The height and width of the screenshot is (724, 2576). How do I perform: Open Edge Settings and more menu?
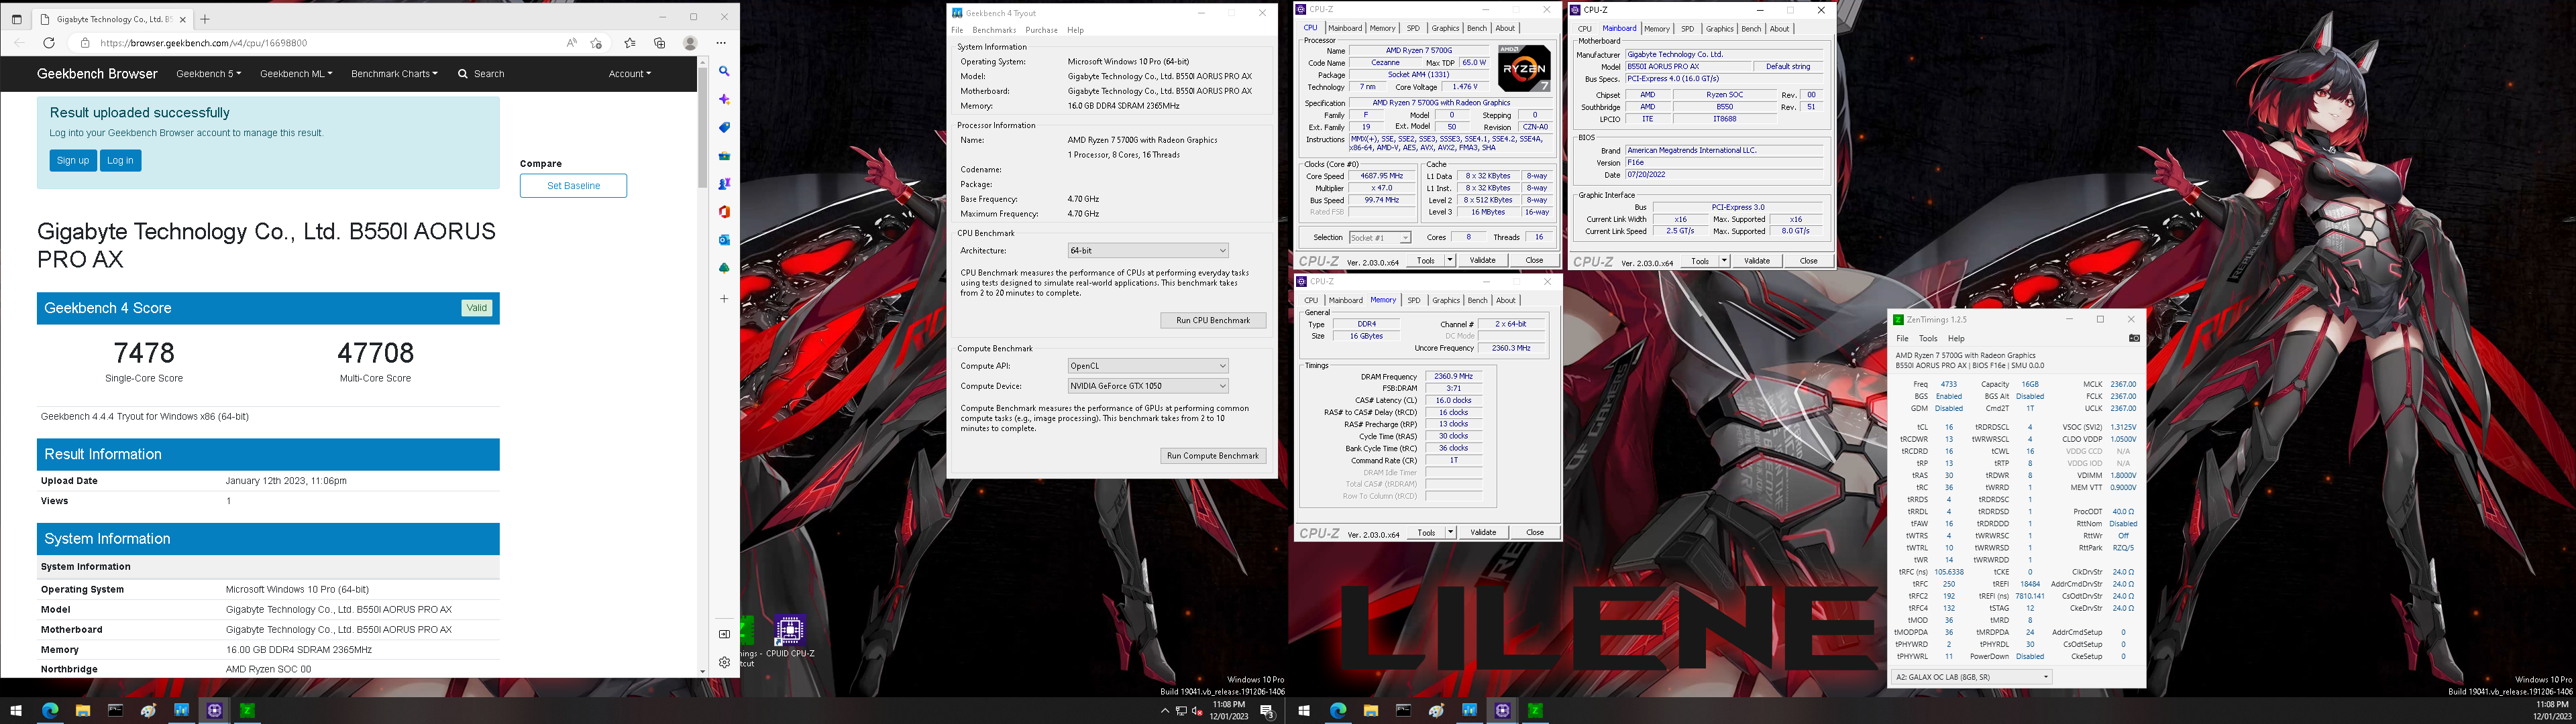click(721, 43)
